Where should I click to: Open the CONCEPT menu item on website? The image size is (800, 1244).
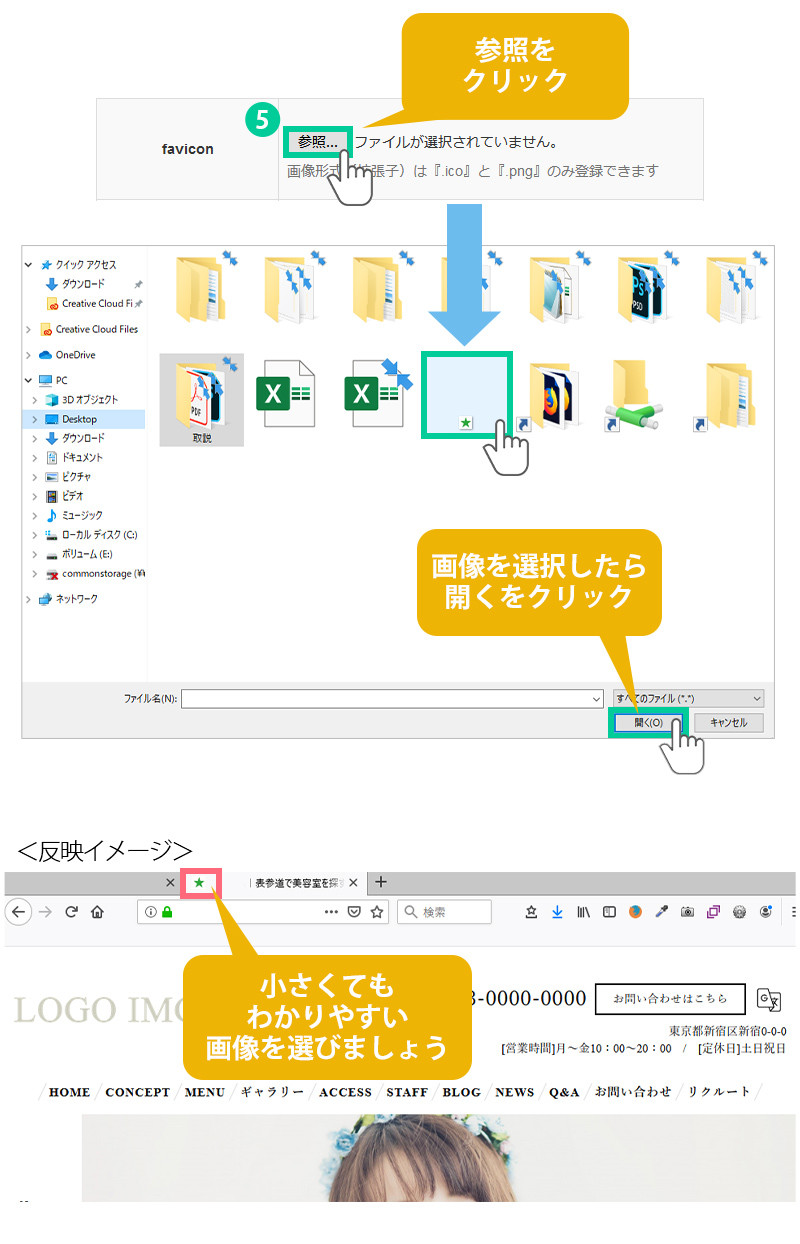point(137,1092)
